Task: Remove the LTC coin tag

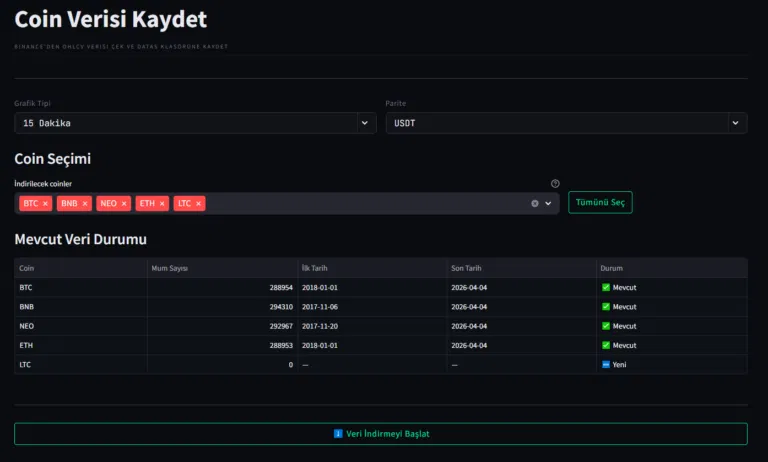Action: (199, 203)
